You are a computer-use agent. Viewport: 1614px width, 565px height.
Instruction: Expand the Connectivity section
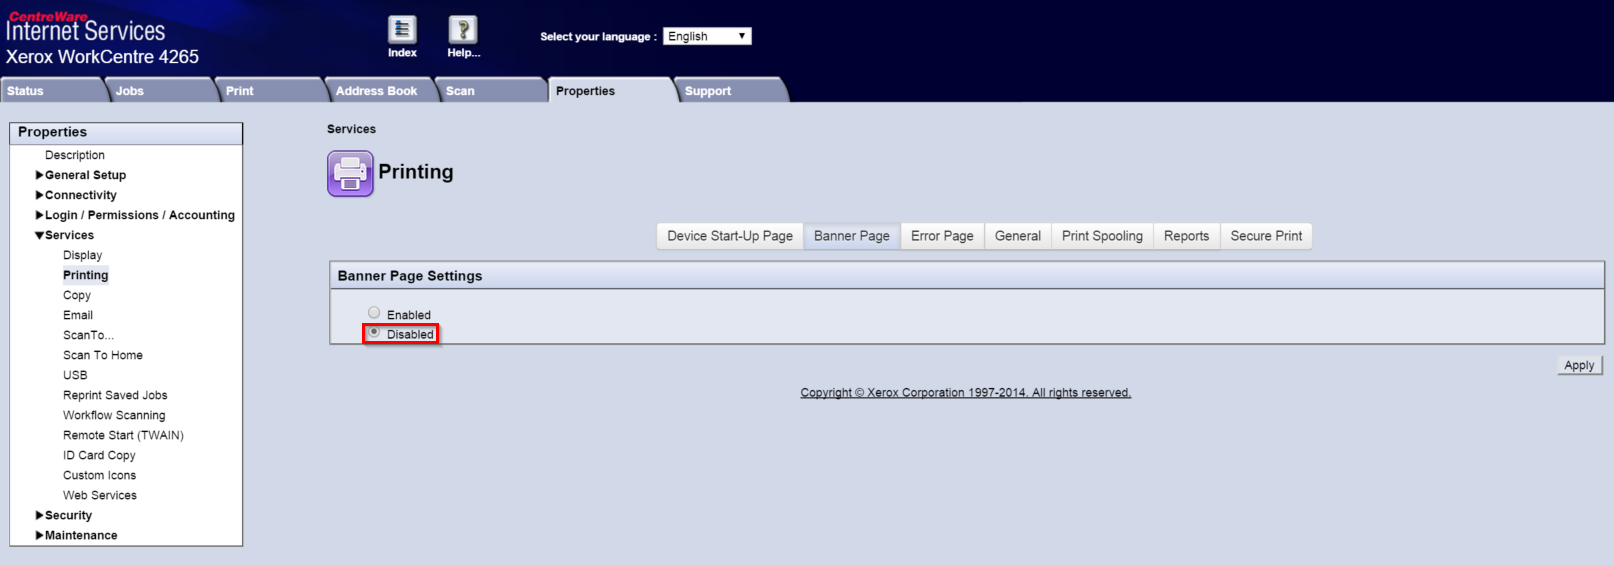(40, 195)
